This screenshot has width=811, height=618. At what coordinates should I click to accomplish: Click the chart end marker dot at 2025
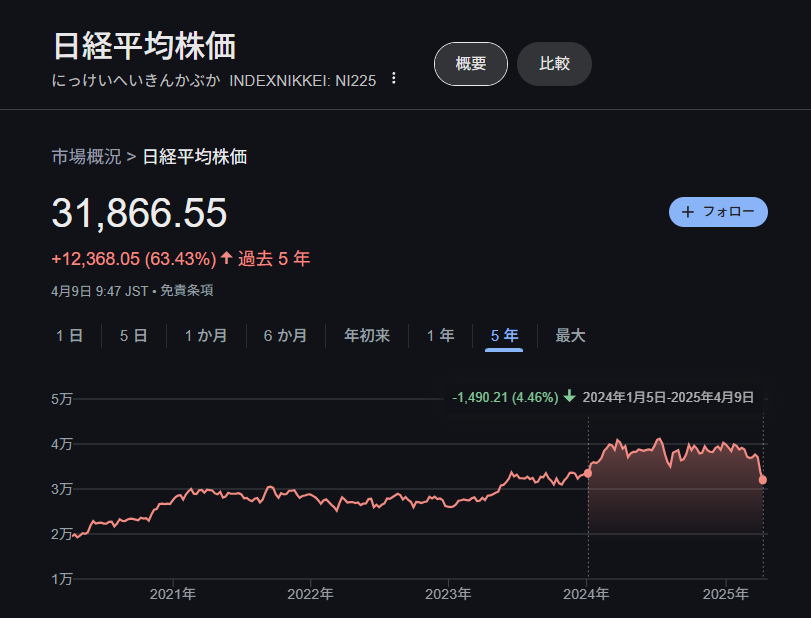click(763, 480)
